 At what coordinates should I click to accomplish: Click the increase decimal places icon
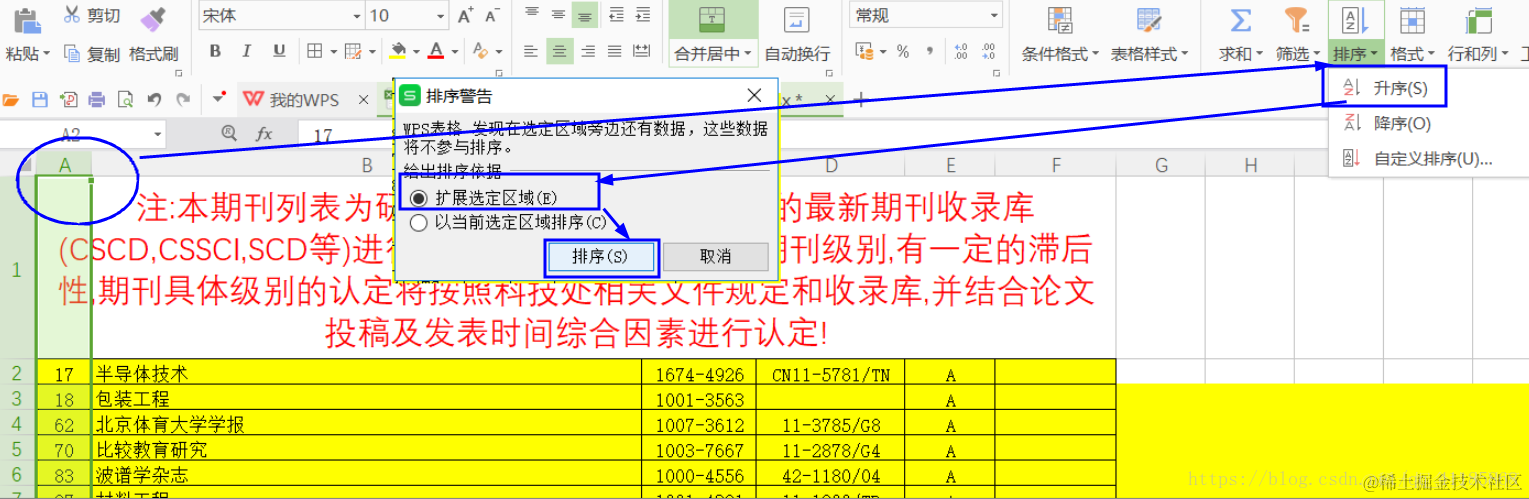pos(961,51)
